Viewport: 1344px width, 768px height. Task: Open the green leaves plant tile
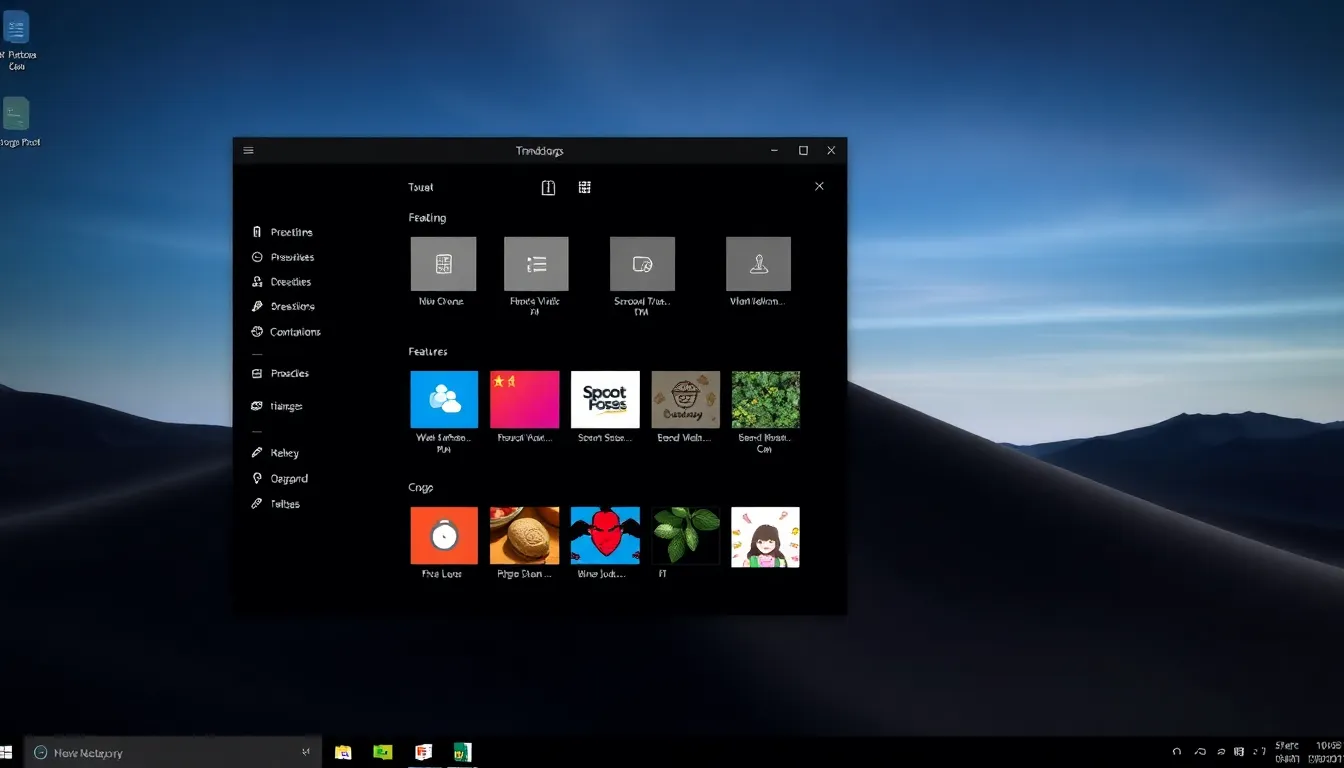point(686,536)
